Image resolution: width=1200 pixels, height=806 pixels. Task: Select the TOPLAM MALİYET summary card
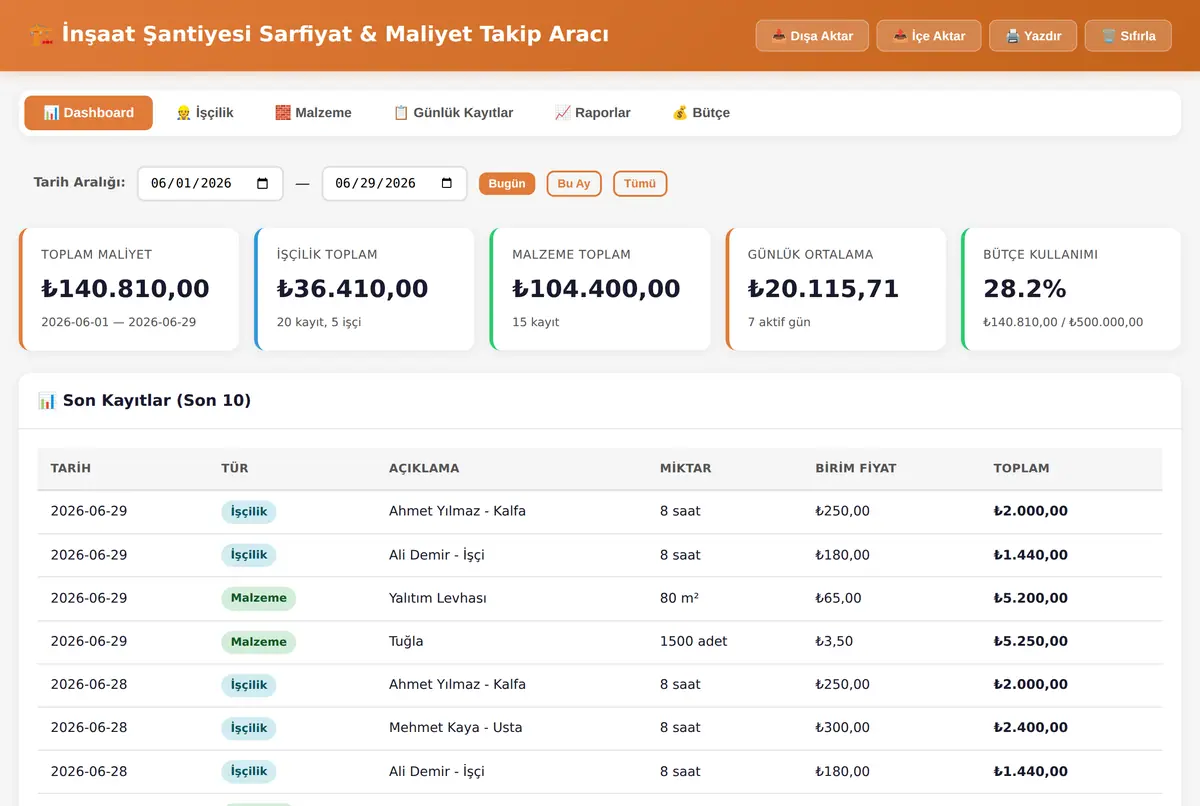point(129,289)
